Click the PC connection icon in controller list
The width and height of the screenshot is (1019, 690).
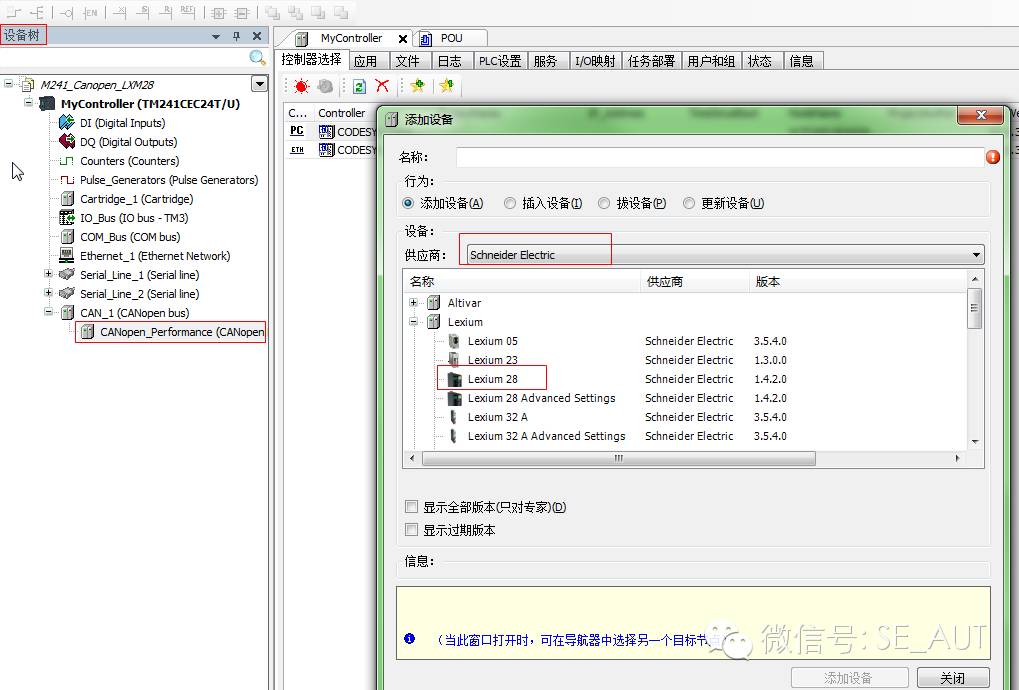(297, 131)
